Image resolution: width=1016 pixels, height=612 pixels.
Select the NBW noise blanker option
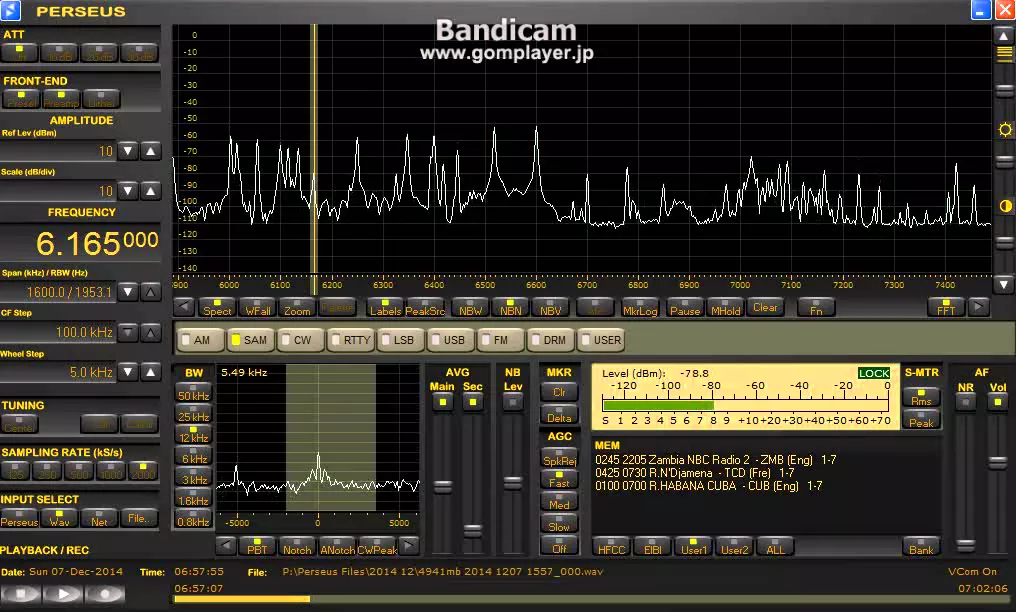470,308
